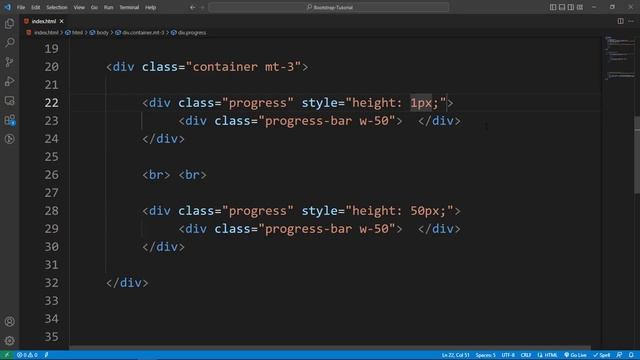The width and height of the screenshot is (640, 360).
Task: Open the Accounts menu icon
Action: coord(9,322)
